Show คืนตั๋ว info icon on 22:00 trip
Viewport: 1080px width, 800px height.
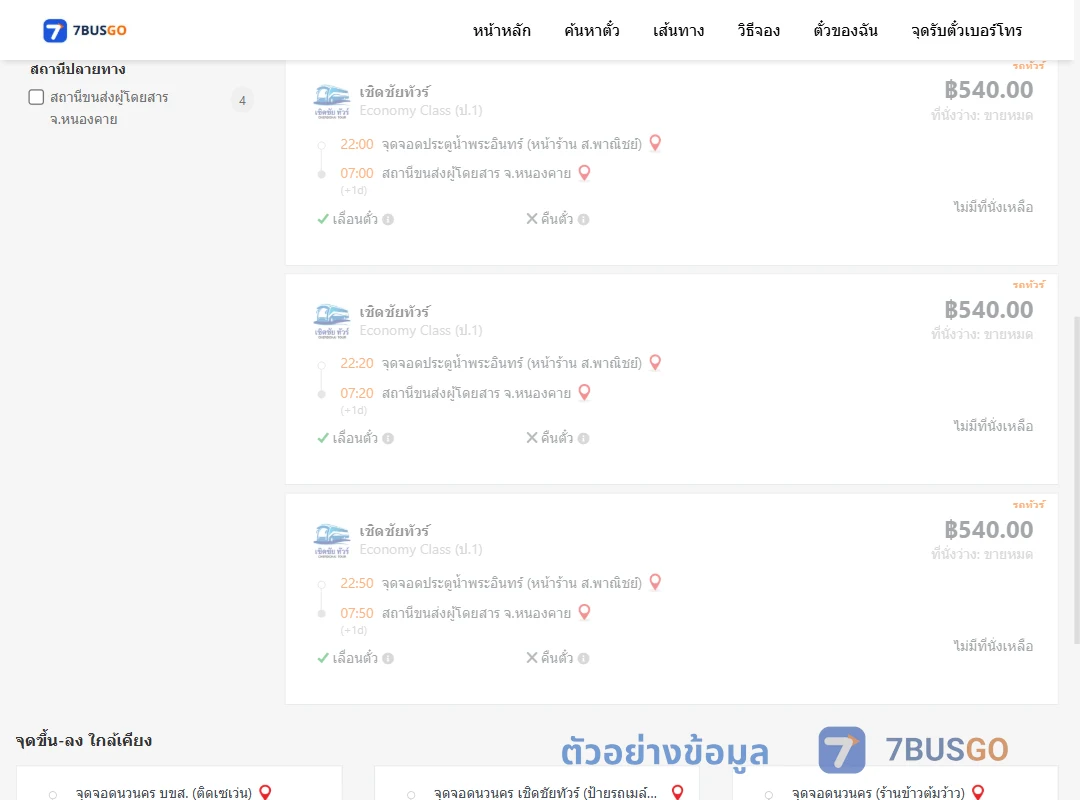click(x=583, y=219)
